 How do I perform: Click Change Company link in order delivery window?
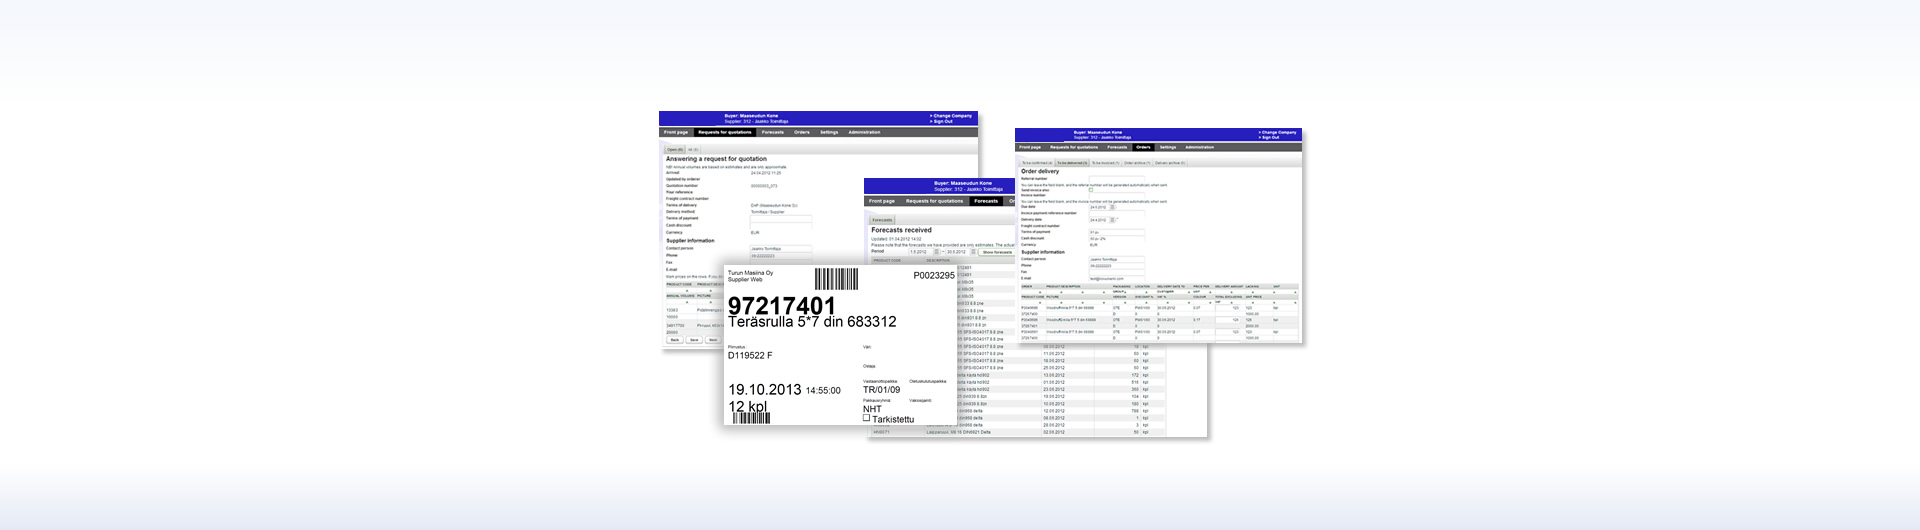click(1279, 132)
